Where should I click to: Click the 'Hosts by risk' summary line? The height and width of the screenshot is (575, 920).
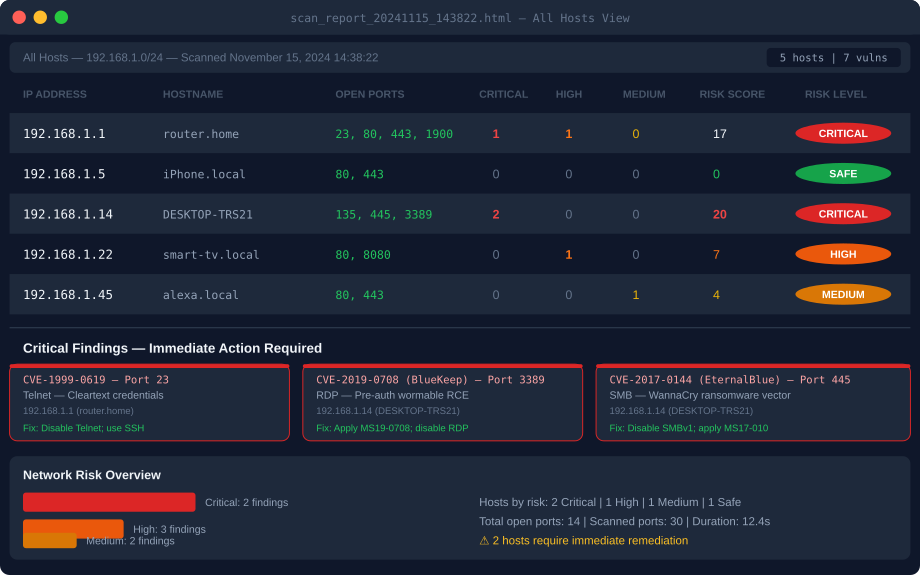tap(610, 502)
